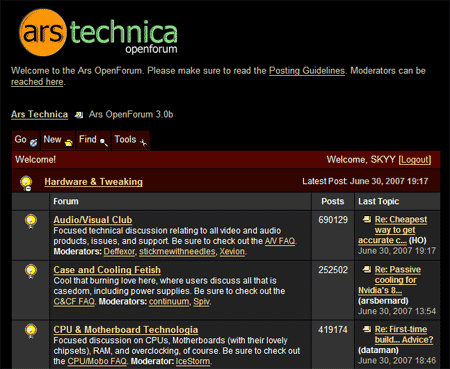Click the 'June 30, 2007 13:54' timestamp

click(397, 311)
